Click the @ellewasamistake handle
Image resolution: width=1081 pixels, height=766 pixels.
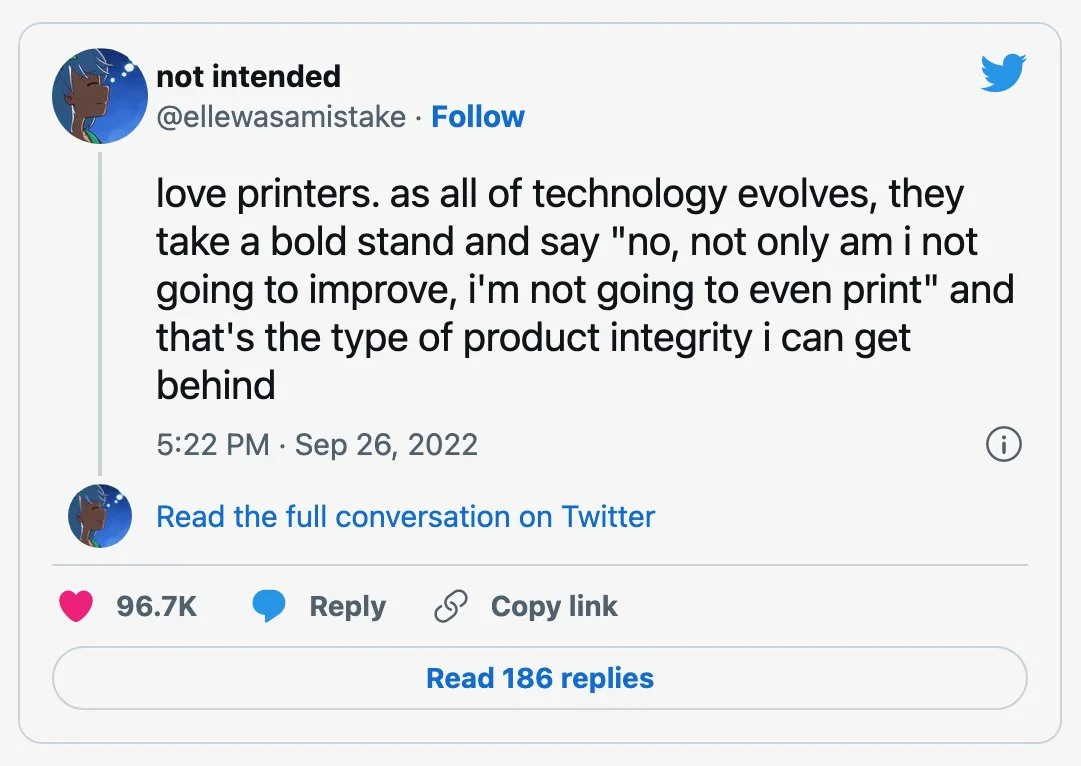[x=281, y=117]
